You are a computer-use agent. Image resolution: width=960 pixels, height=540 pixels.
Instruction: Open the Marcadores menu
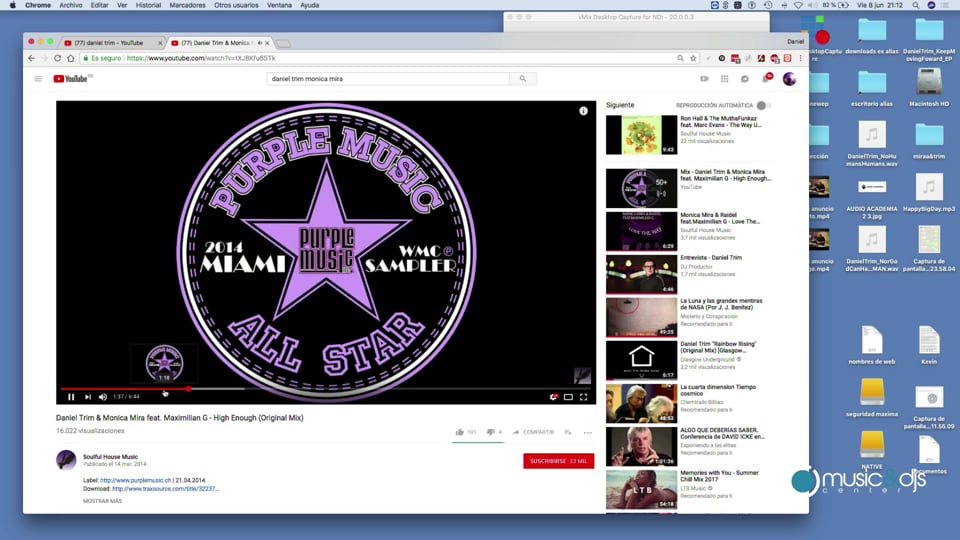click(187, 5)
